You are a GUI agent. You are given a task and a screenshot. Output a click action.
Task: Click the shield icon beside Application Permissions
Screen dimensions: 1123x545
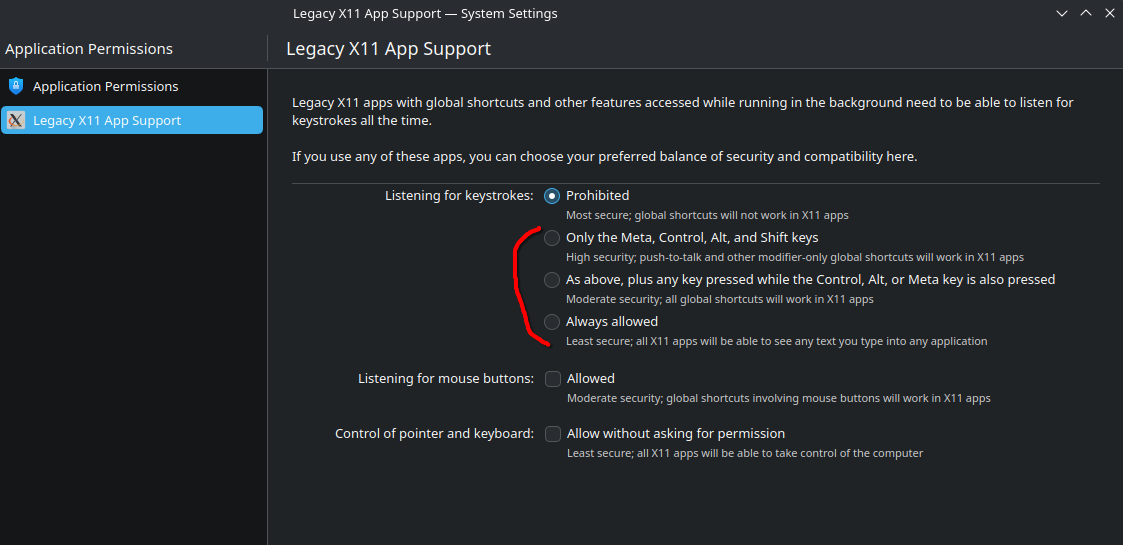(x=15, y=86)
